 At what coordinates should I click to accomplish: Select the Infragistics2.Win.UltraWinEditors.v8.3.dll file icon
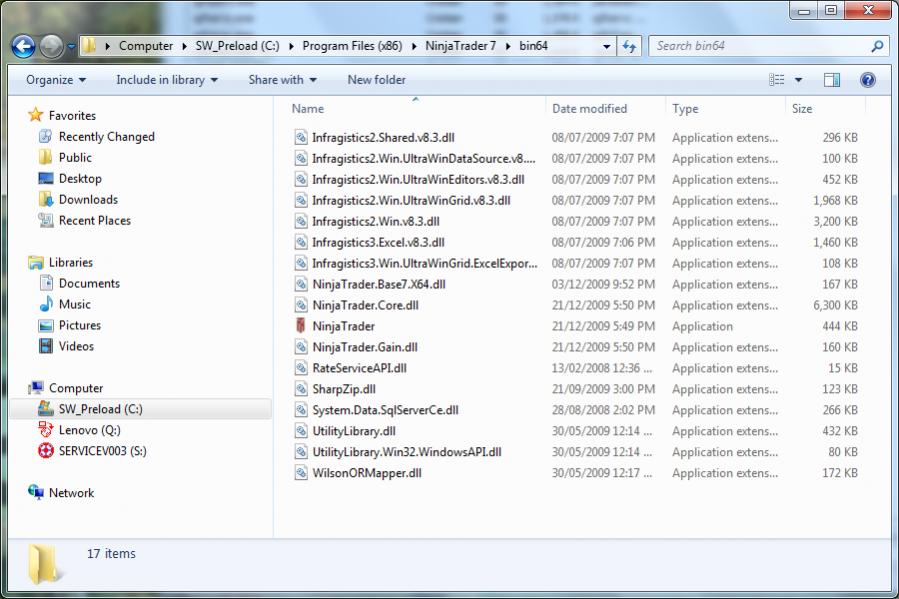click(300, 179)
